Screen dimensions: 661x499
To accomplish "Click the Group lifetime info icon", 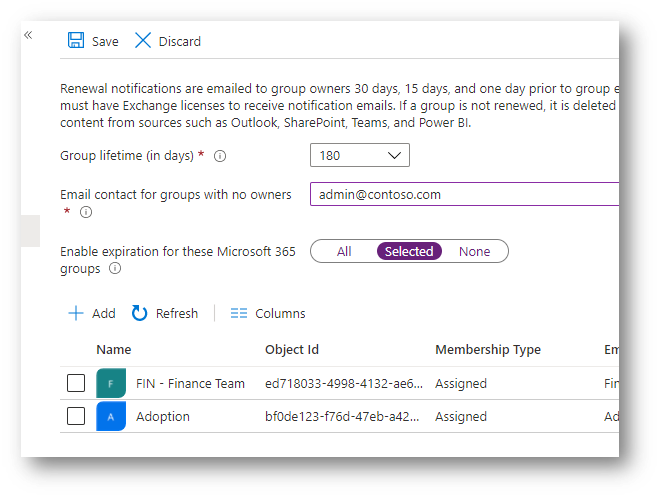I will pos(220,156).
